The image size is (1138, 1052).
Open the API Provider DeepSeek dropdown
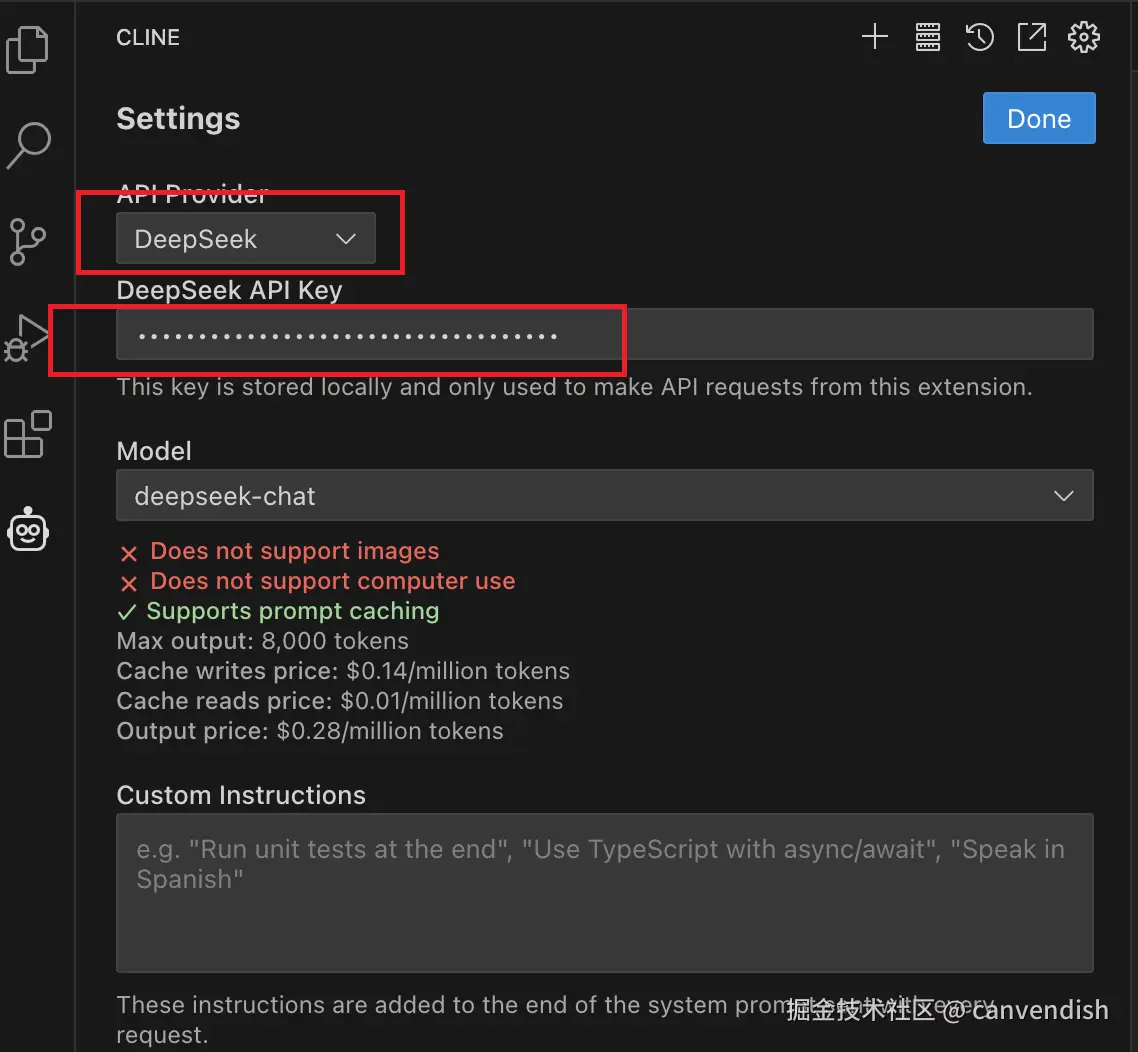click(245, 238)
